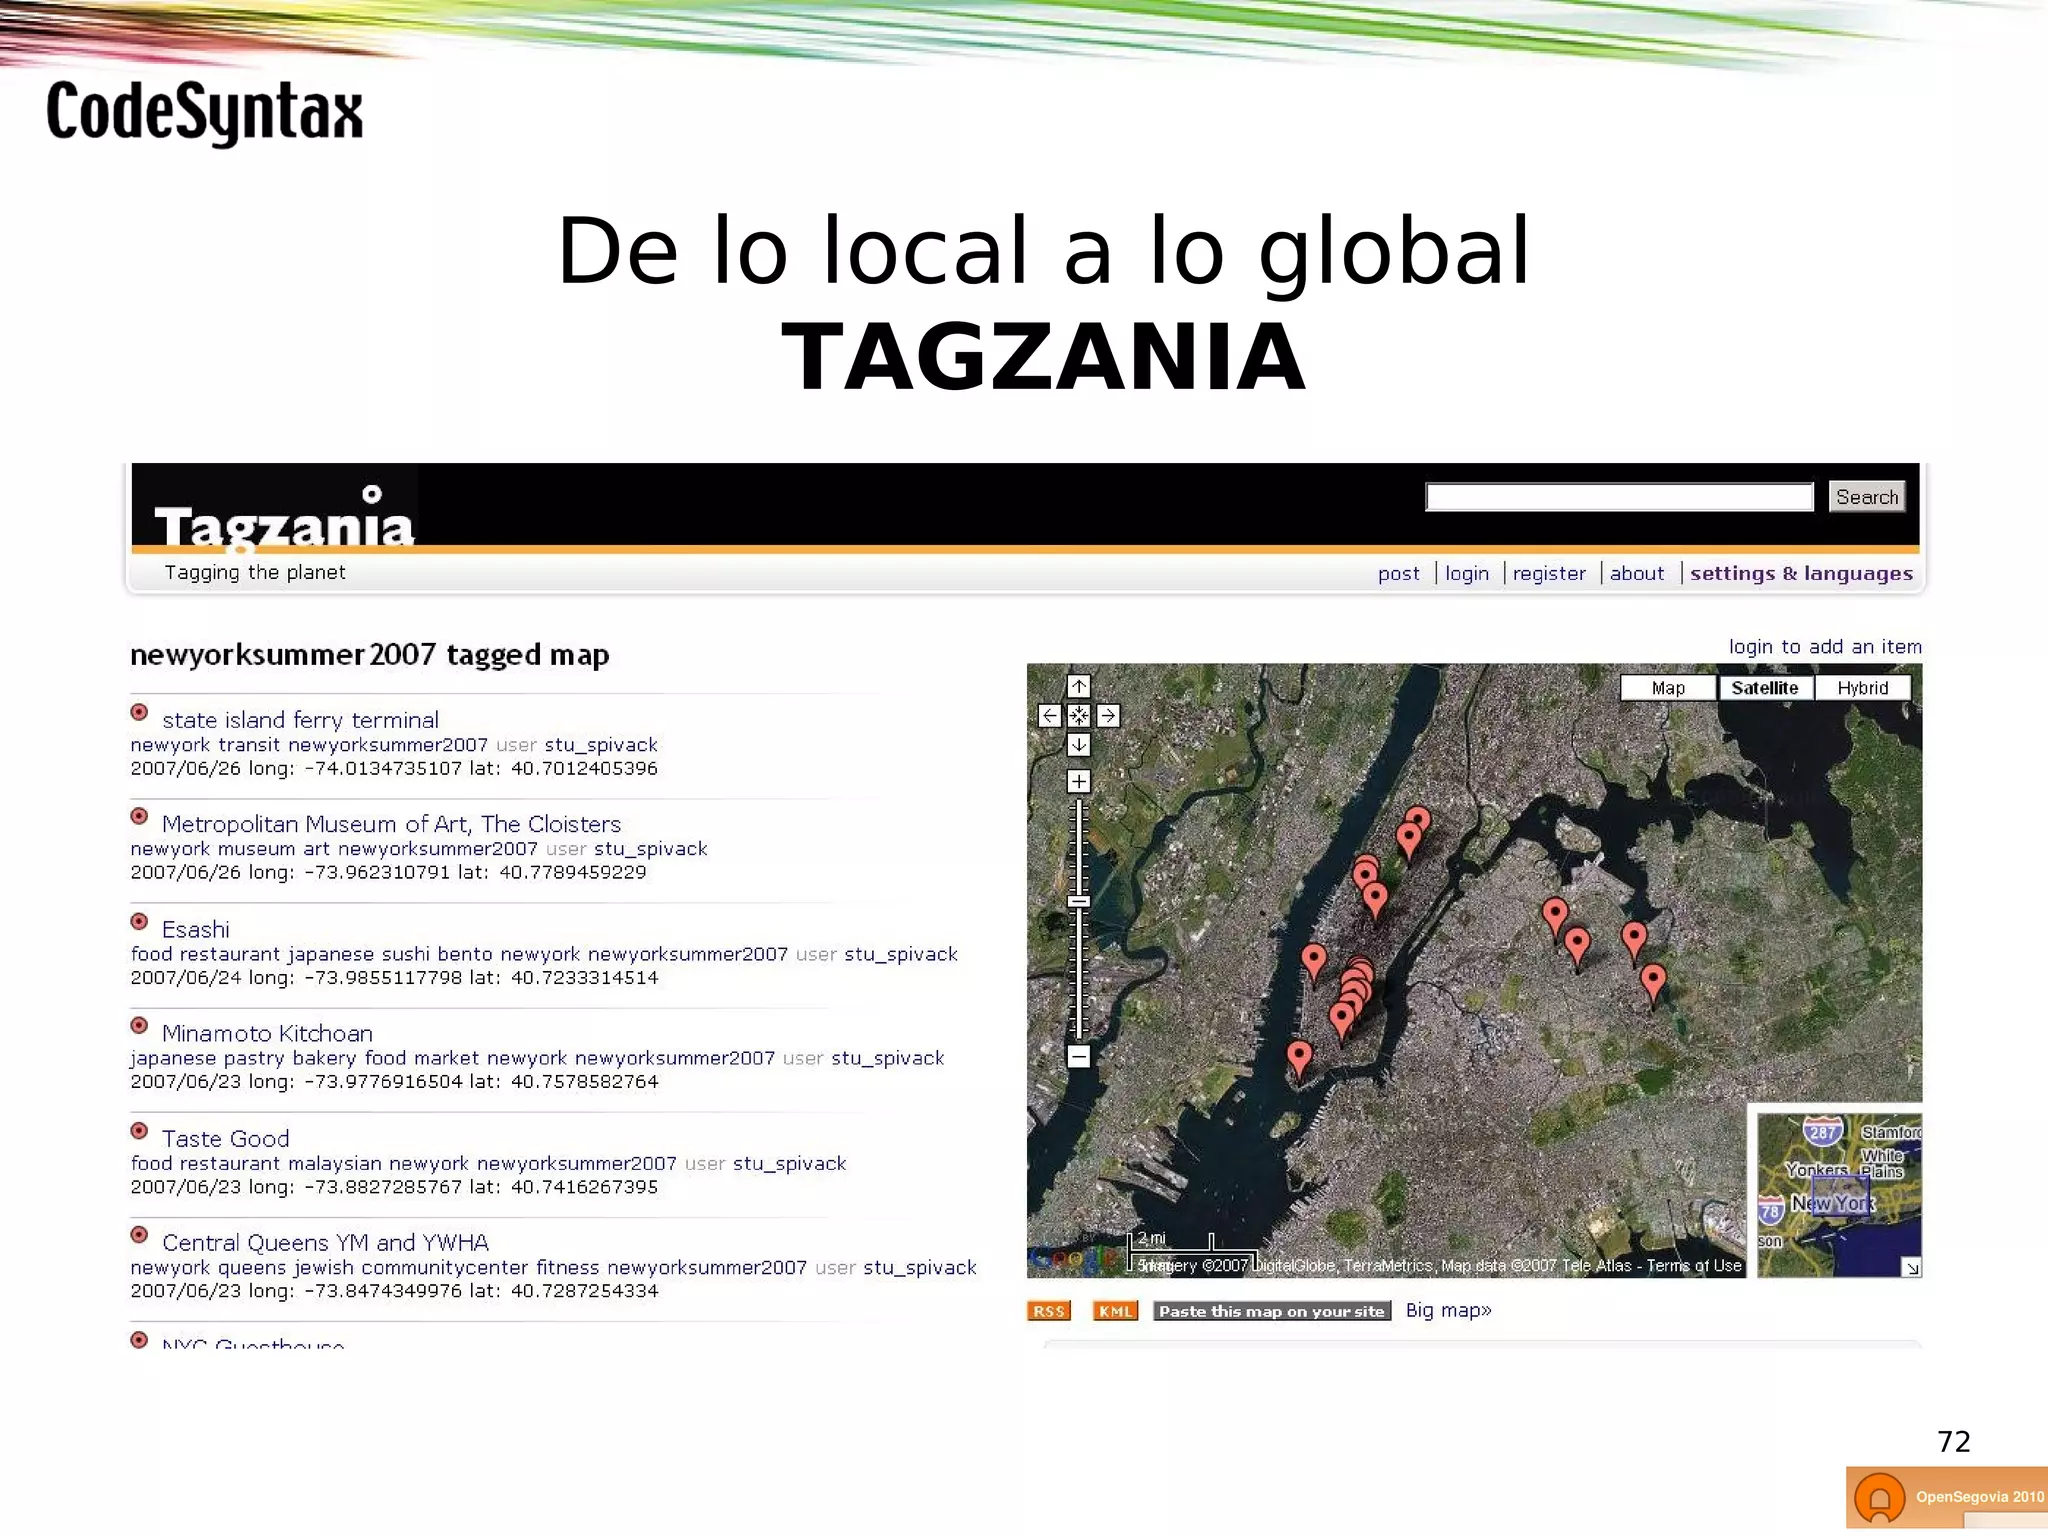
Task: Open the login link in navigation
Action: click(x=1467, y=574)
